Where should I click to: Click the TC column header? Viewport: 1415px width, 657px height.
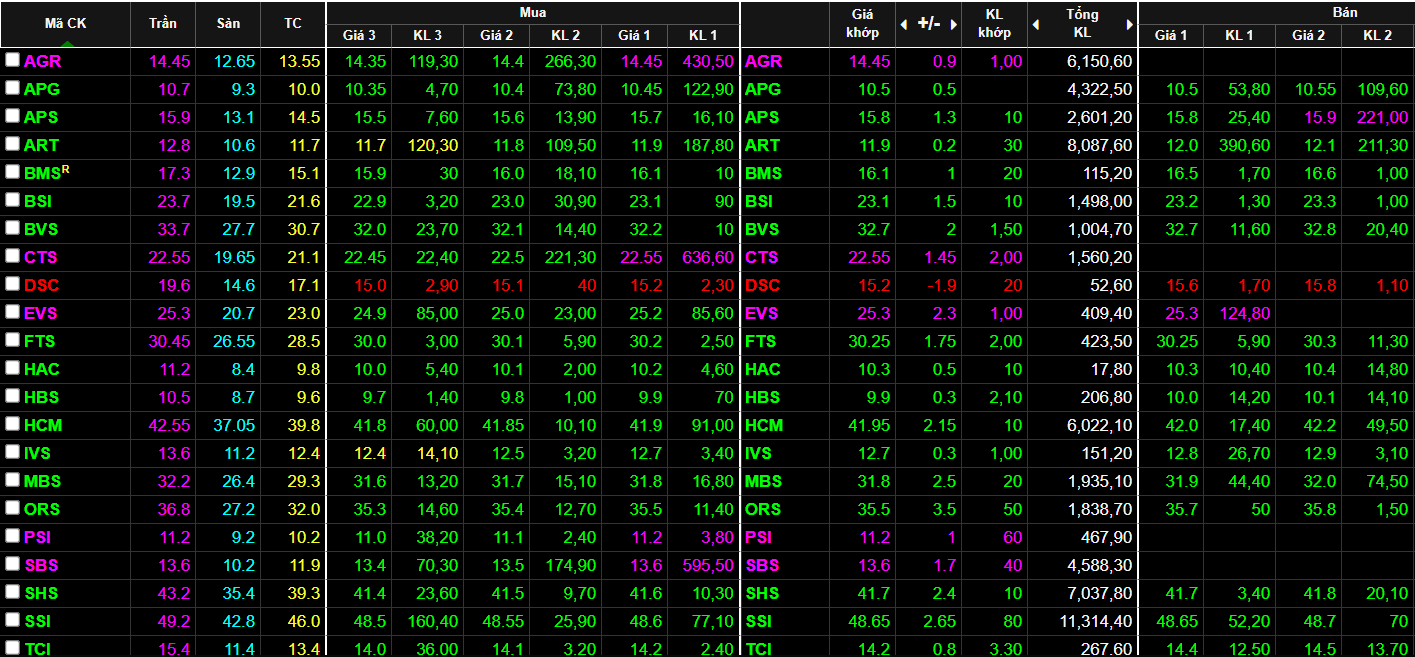(292, 23)
